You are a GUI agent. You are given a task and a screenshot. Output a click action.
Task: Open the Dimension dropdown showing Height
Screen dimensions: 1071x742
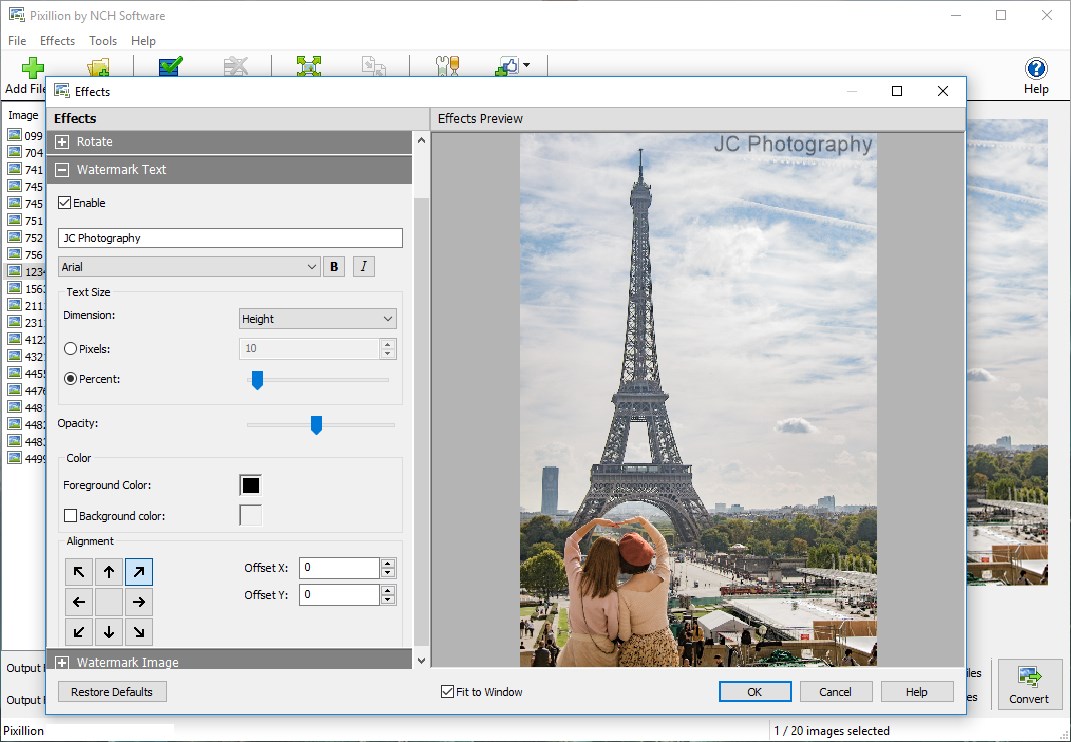(317, 318)
